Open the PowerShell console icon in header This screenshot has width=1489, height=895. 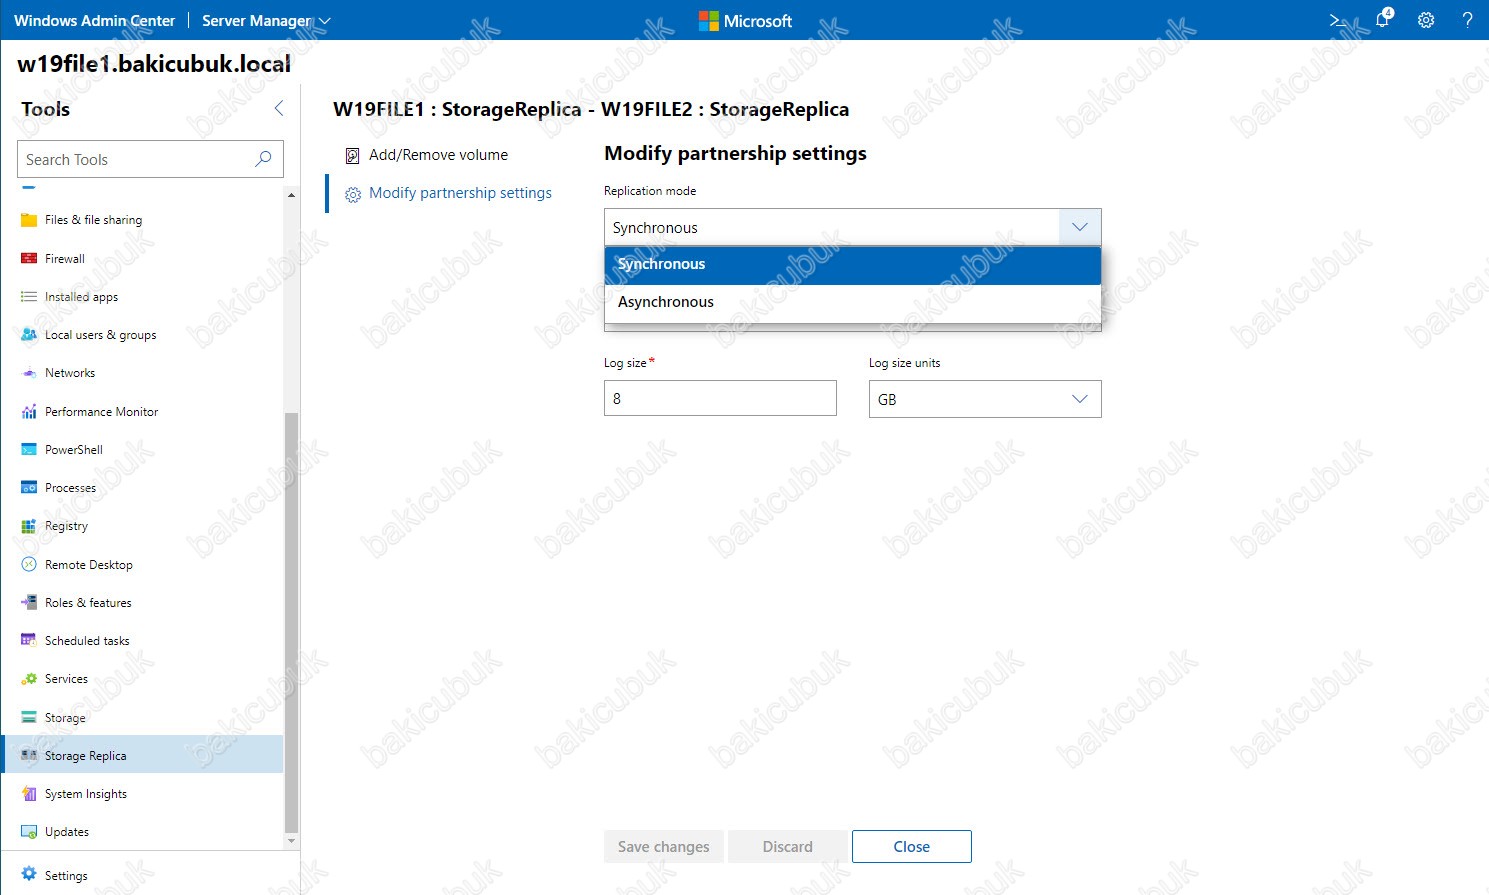click(x=1338, y=20)
